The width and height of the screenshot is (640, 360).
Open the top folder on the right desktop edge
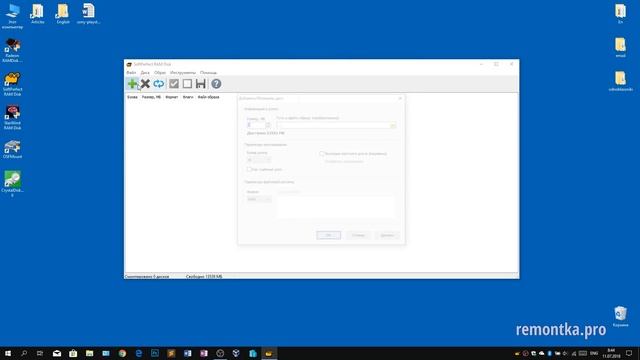[620, 13]
